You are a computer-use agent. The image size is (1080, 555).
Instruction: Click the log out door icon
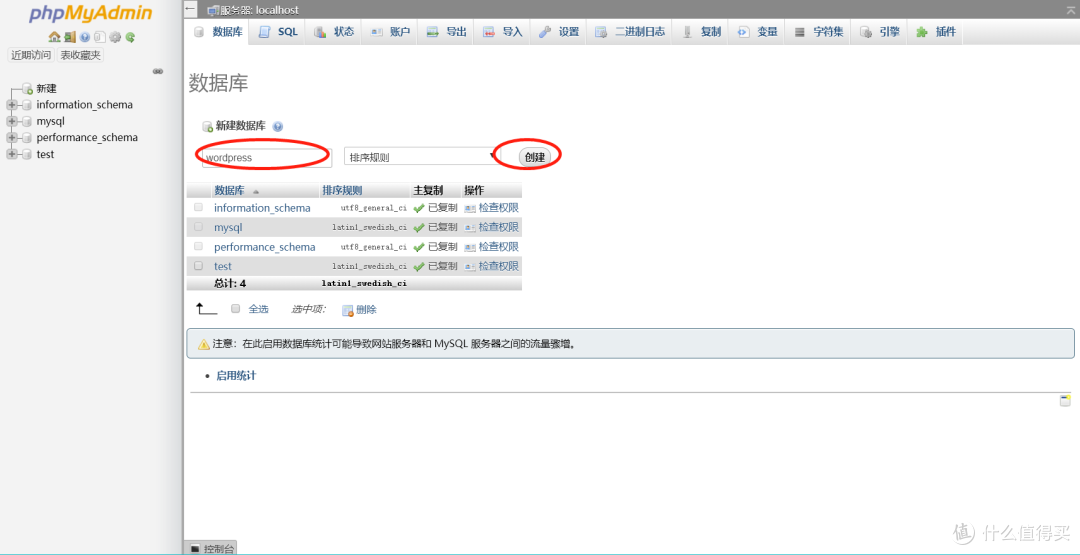tap(70, 37)
